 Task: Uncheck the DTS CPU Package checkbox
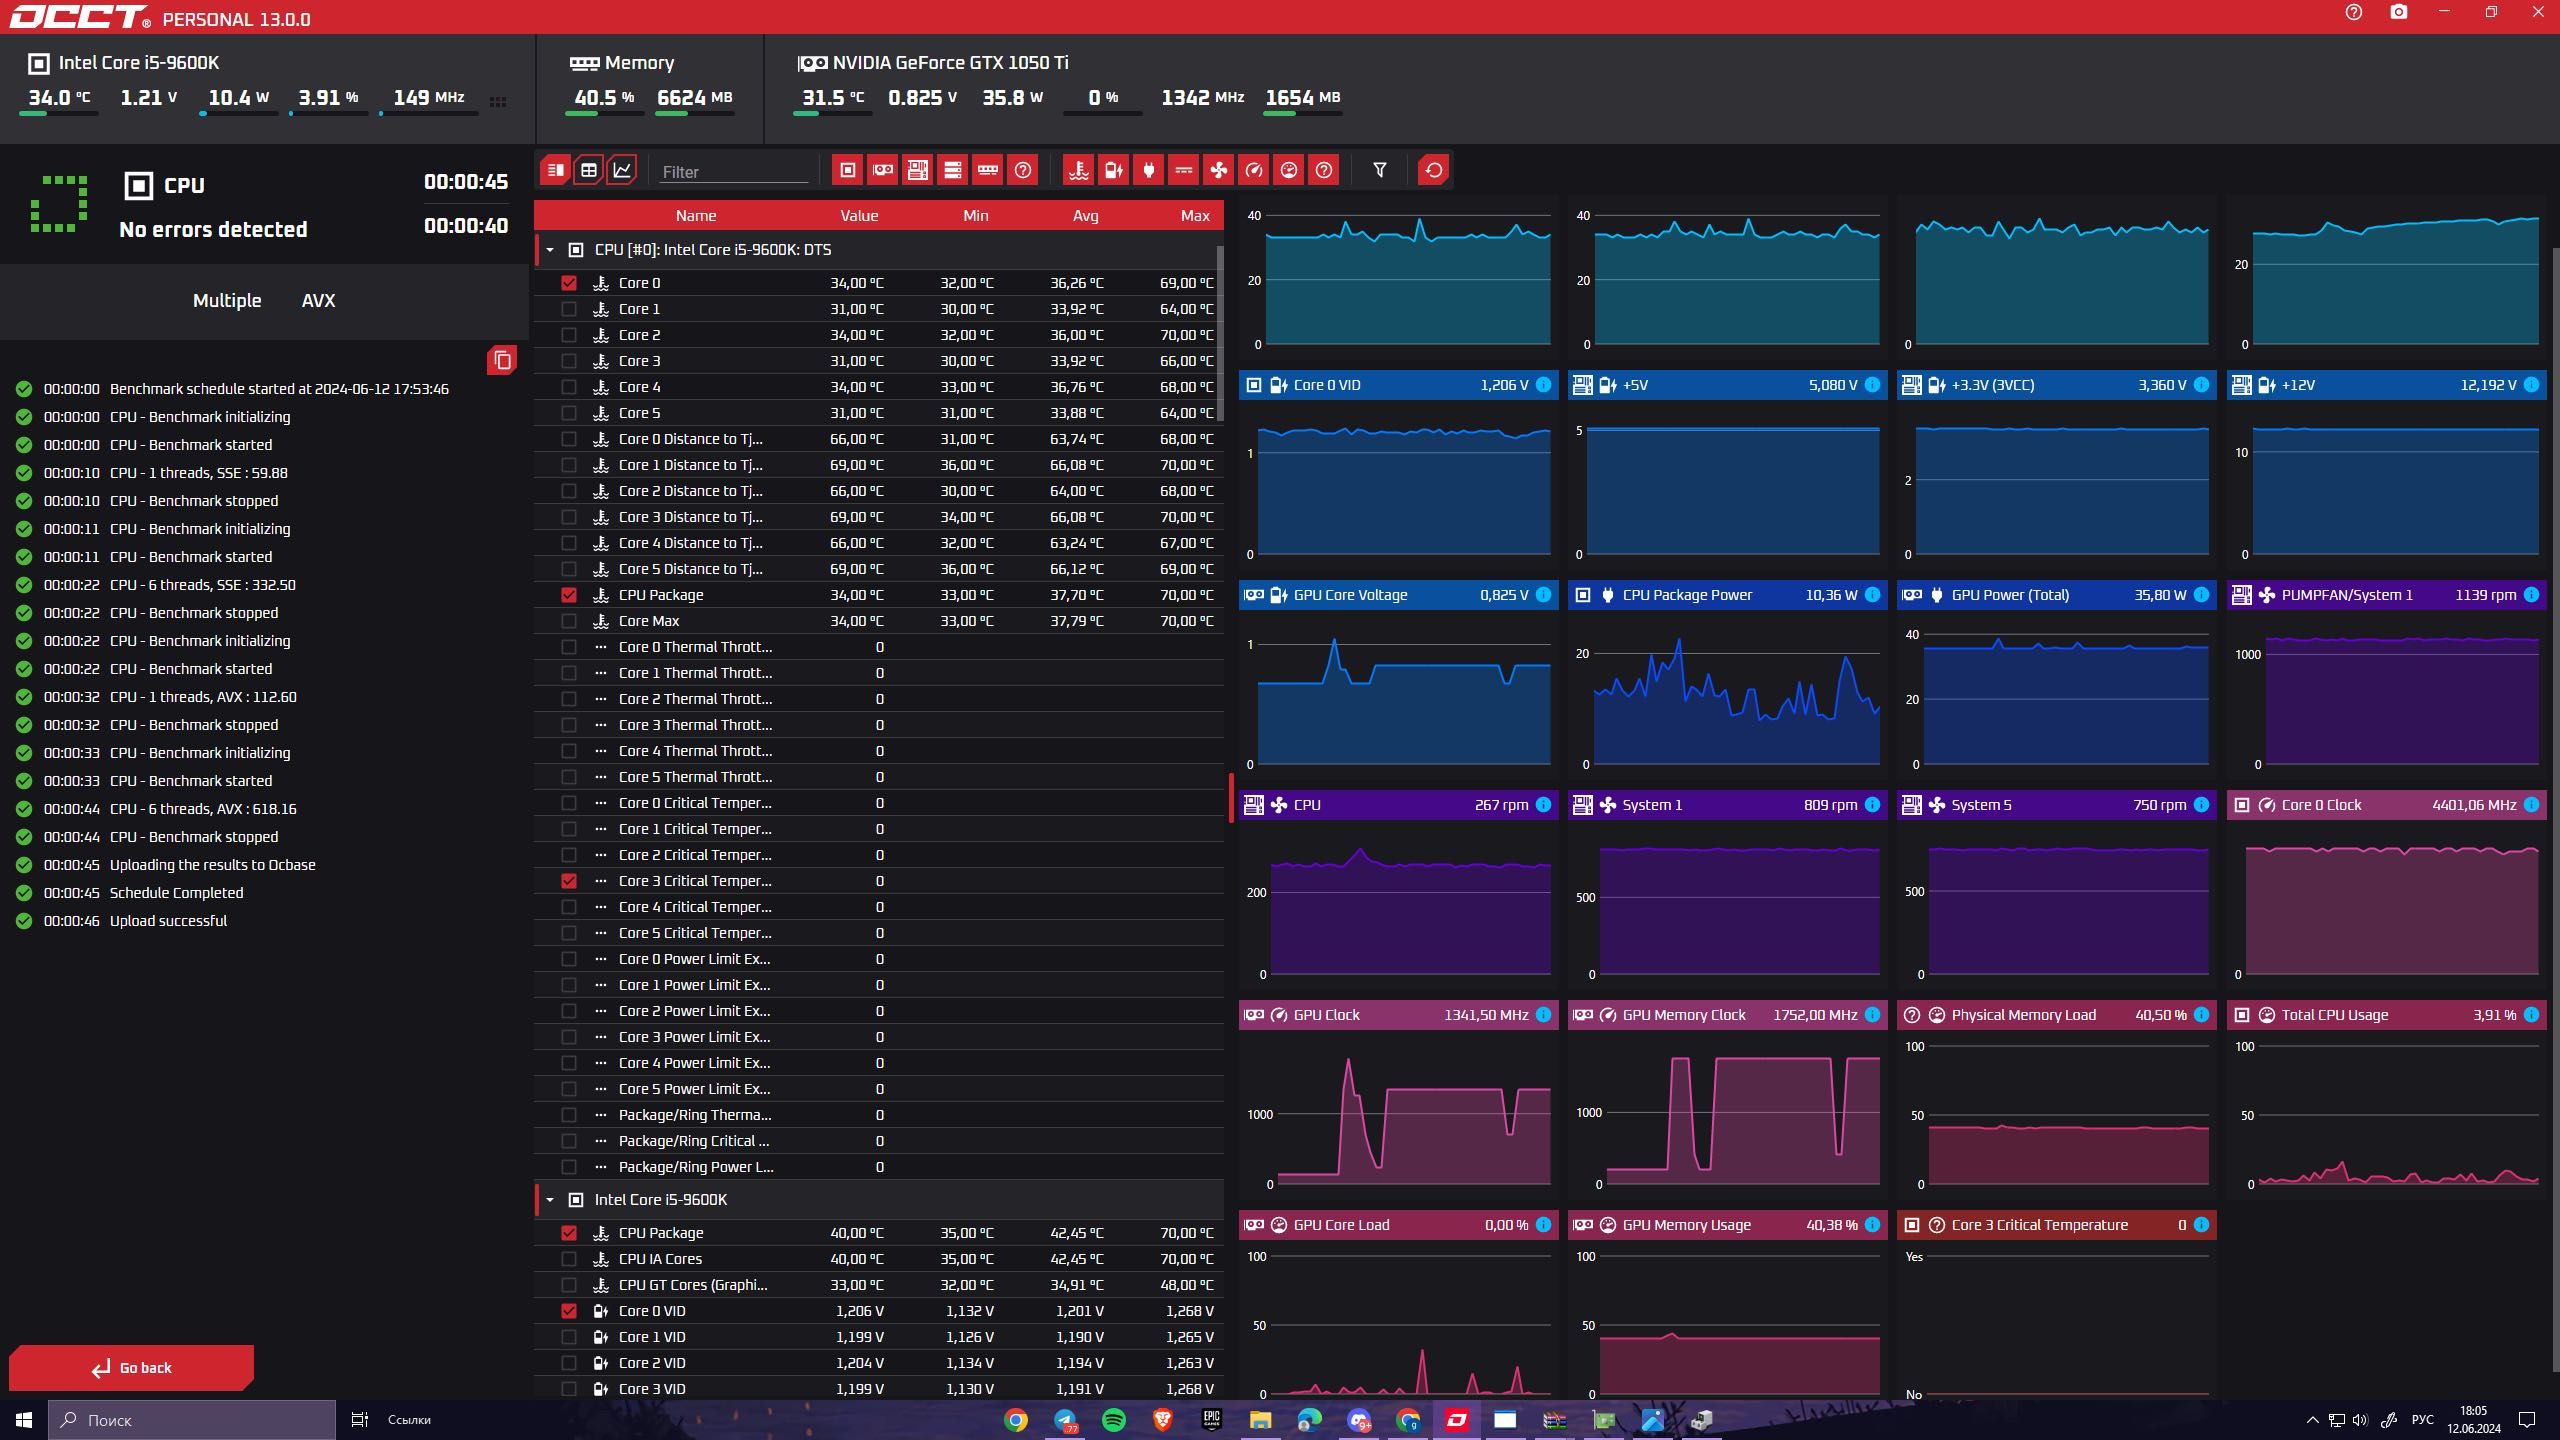(569, 595)
